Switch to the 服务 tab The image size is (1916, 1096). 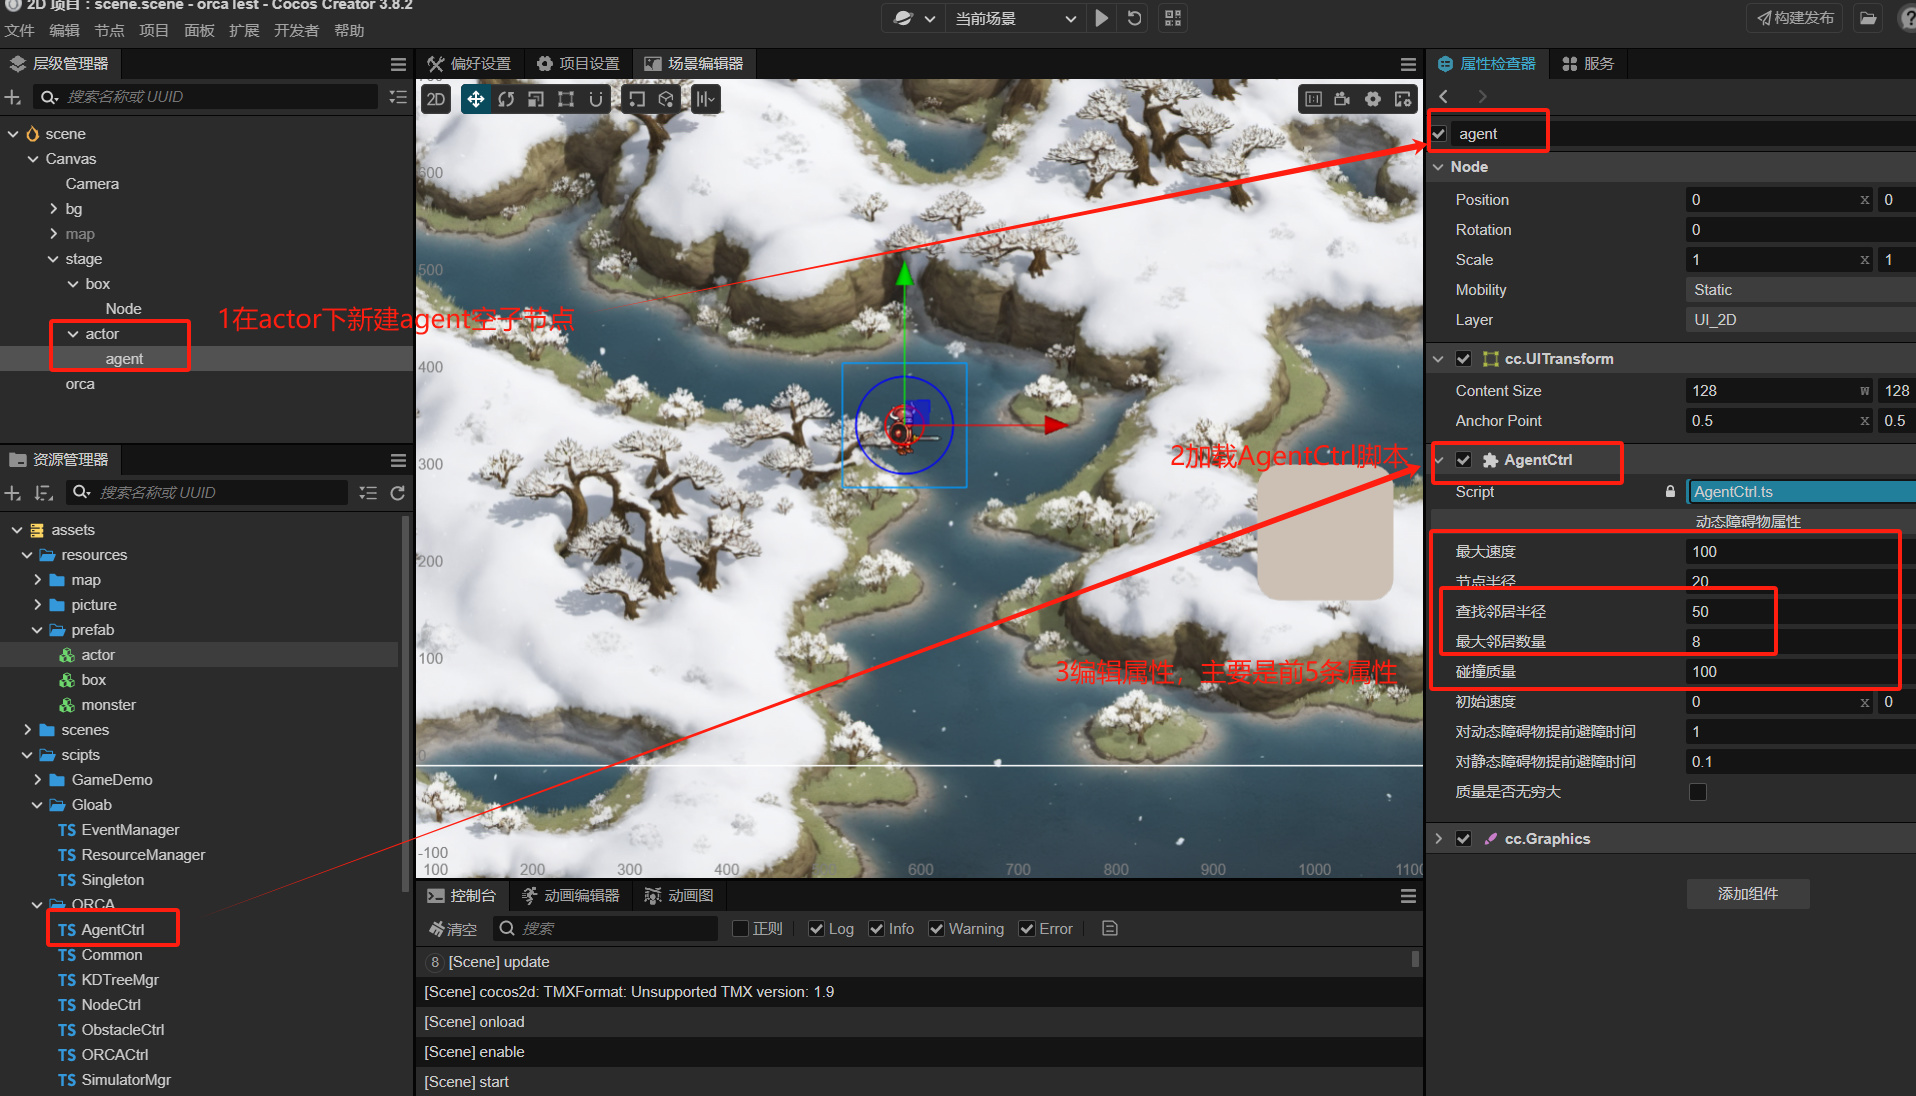[x=1588, y=64]
